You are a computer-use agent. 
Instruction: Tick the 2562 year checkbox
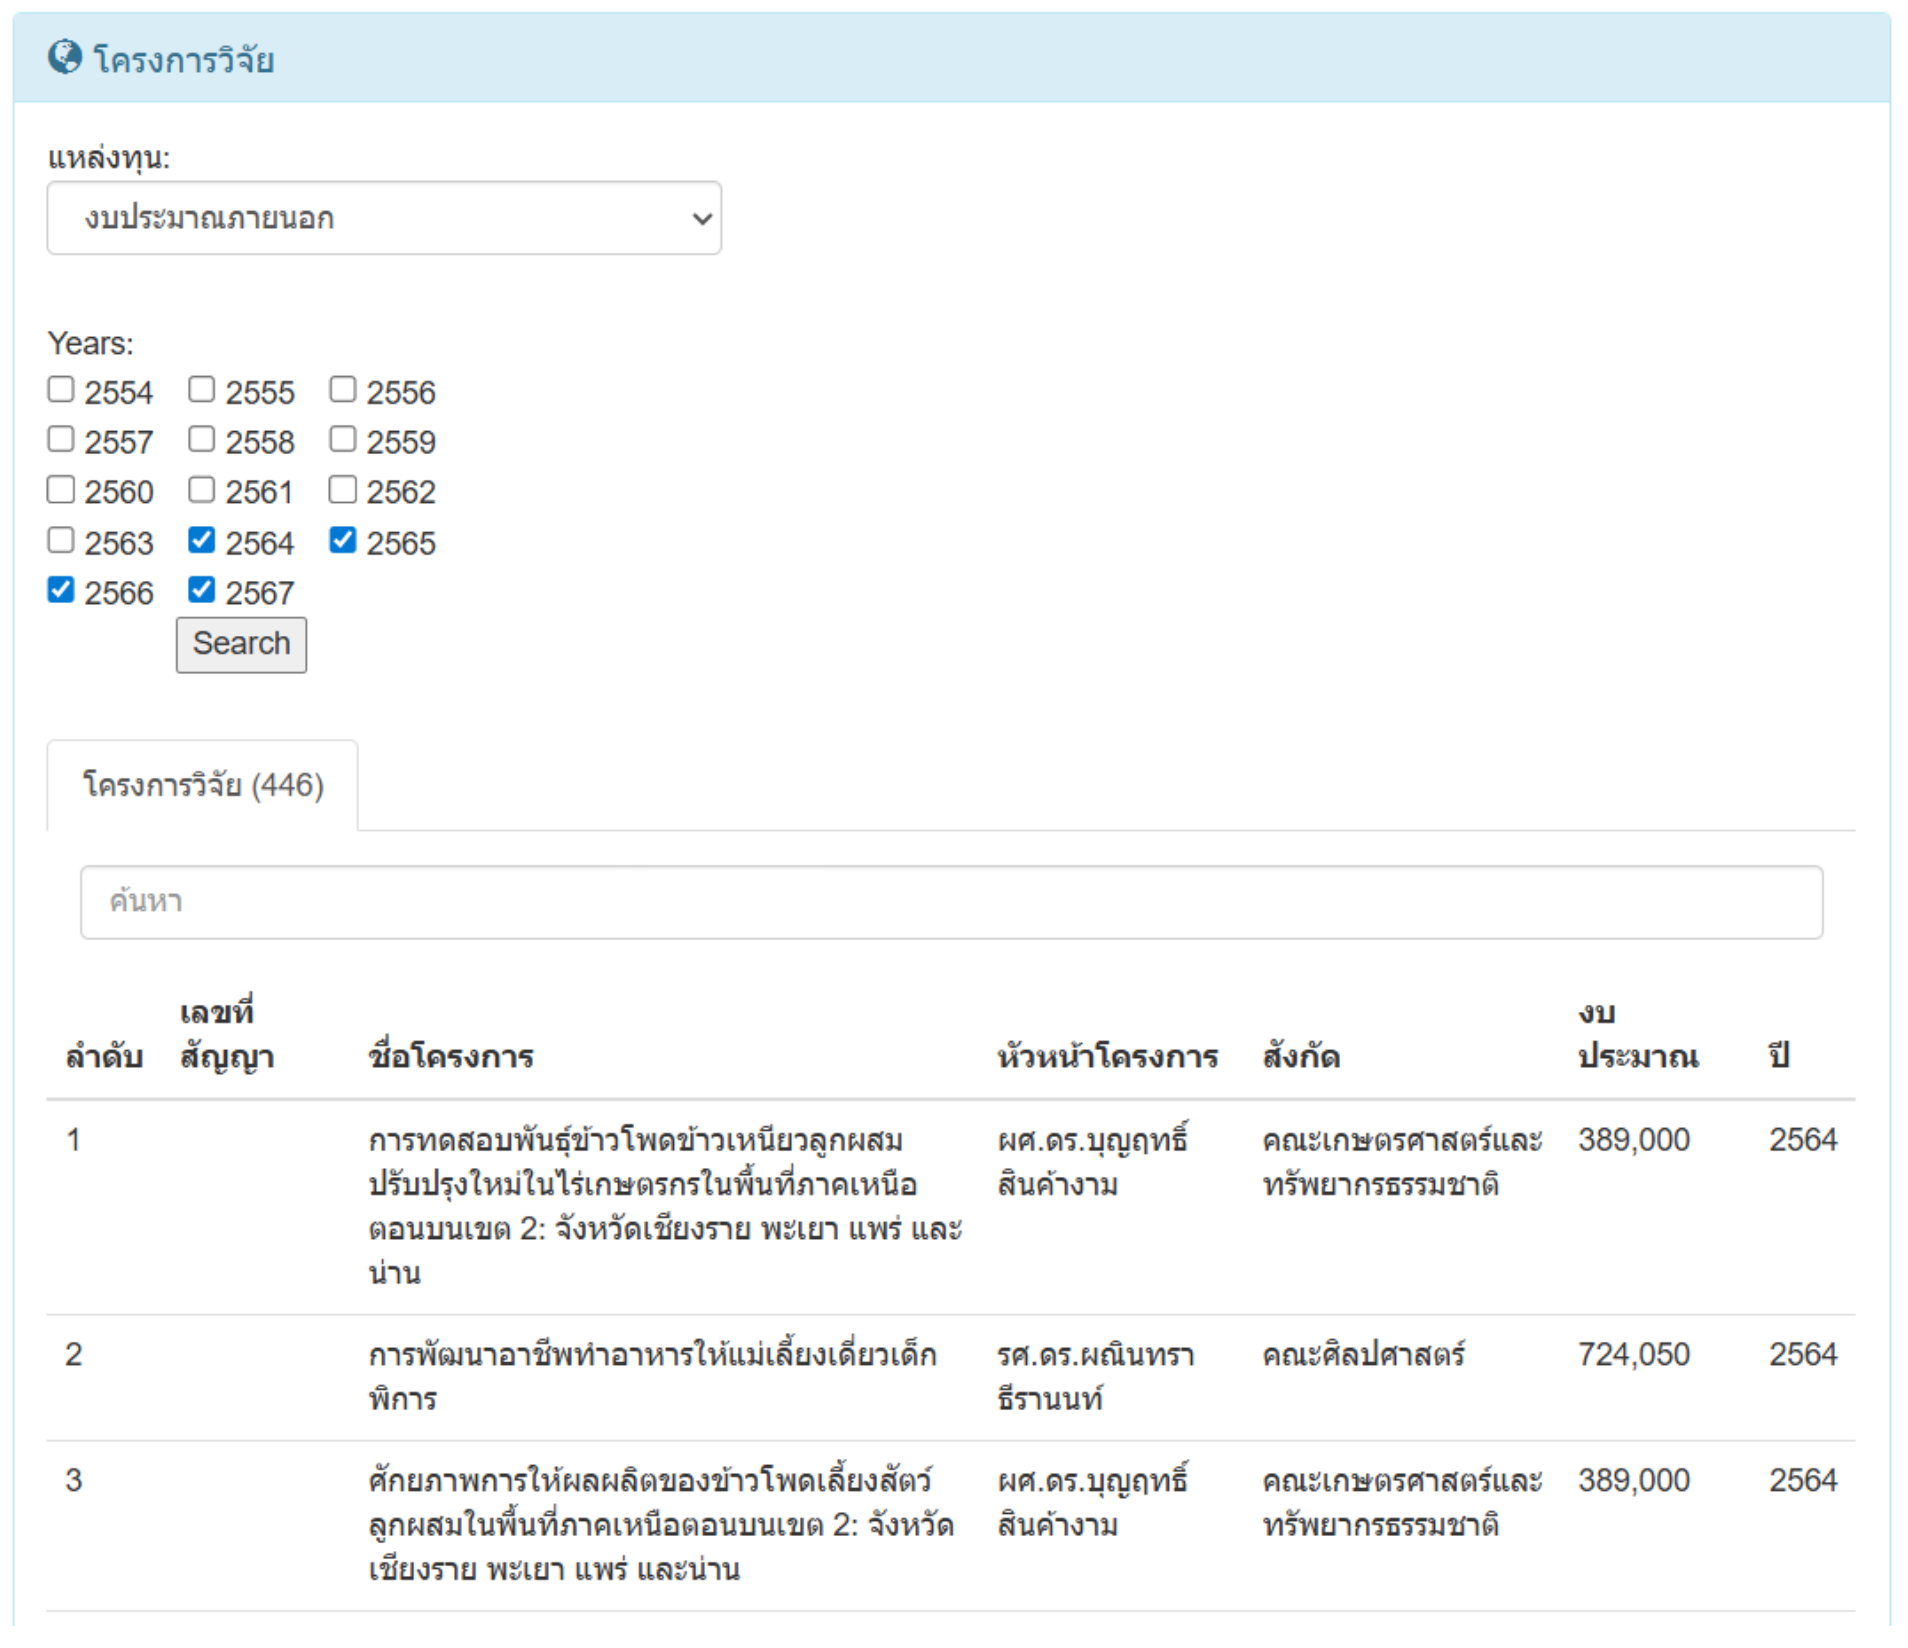343,489
